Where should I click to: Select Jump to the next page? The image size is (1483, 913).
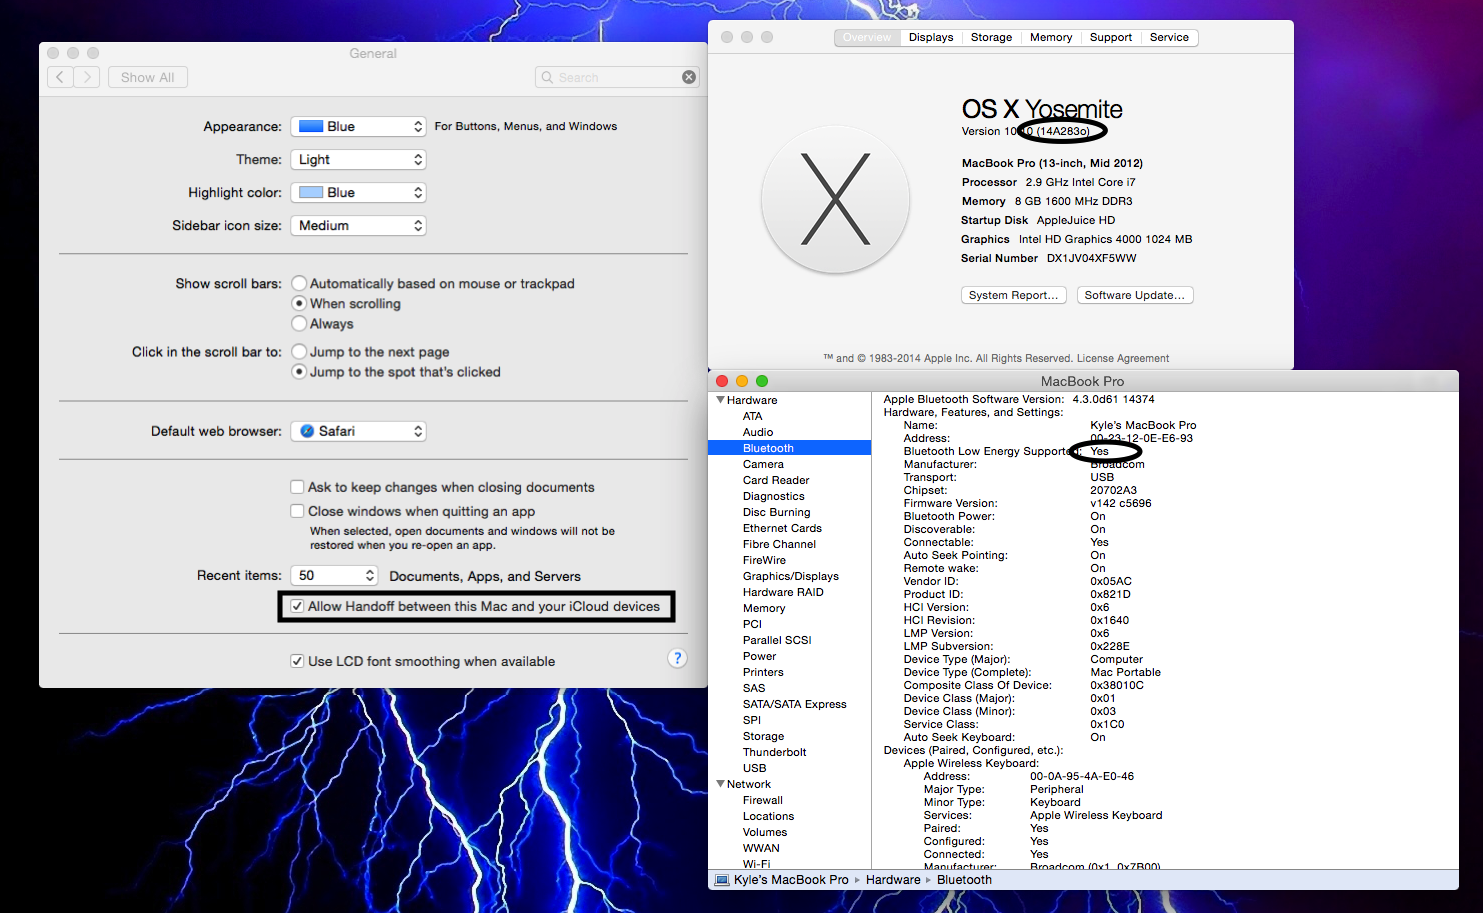point(299,351)
